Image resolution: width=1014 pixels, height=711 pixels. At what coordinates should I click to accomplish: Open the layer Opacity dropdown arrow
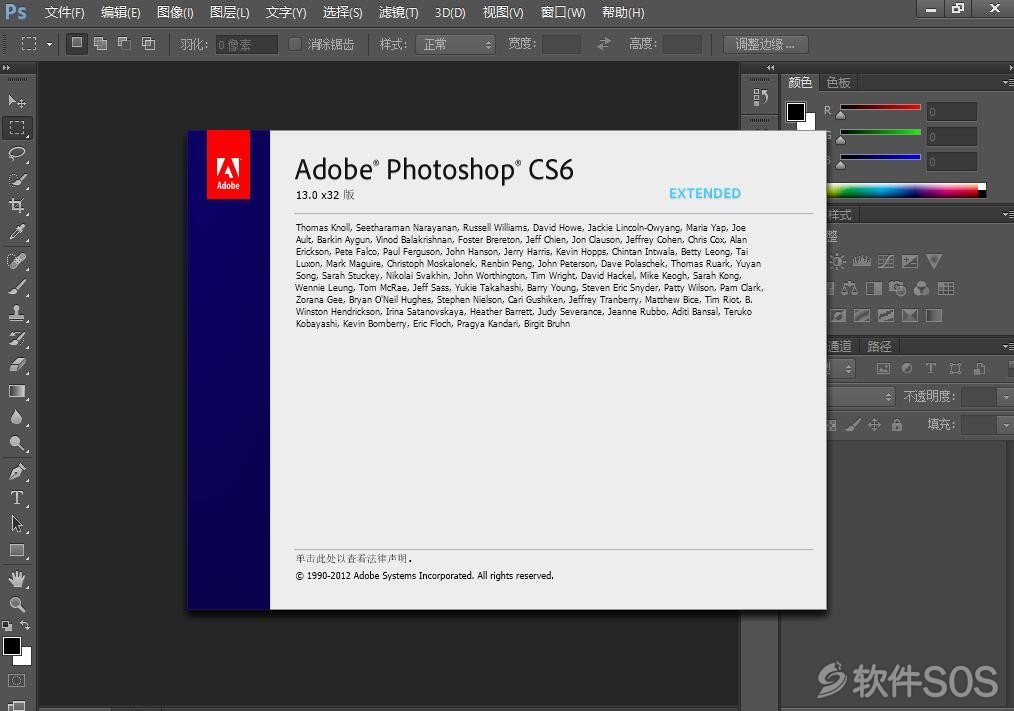click(1006, 397)
